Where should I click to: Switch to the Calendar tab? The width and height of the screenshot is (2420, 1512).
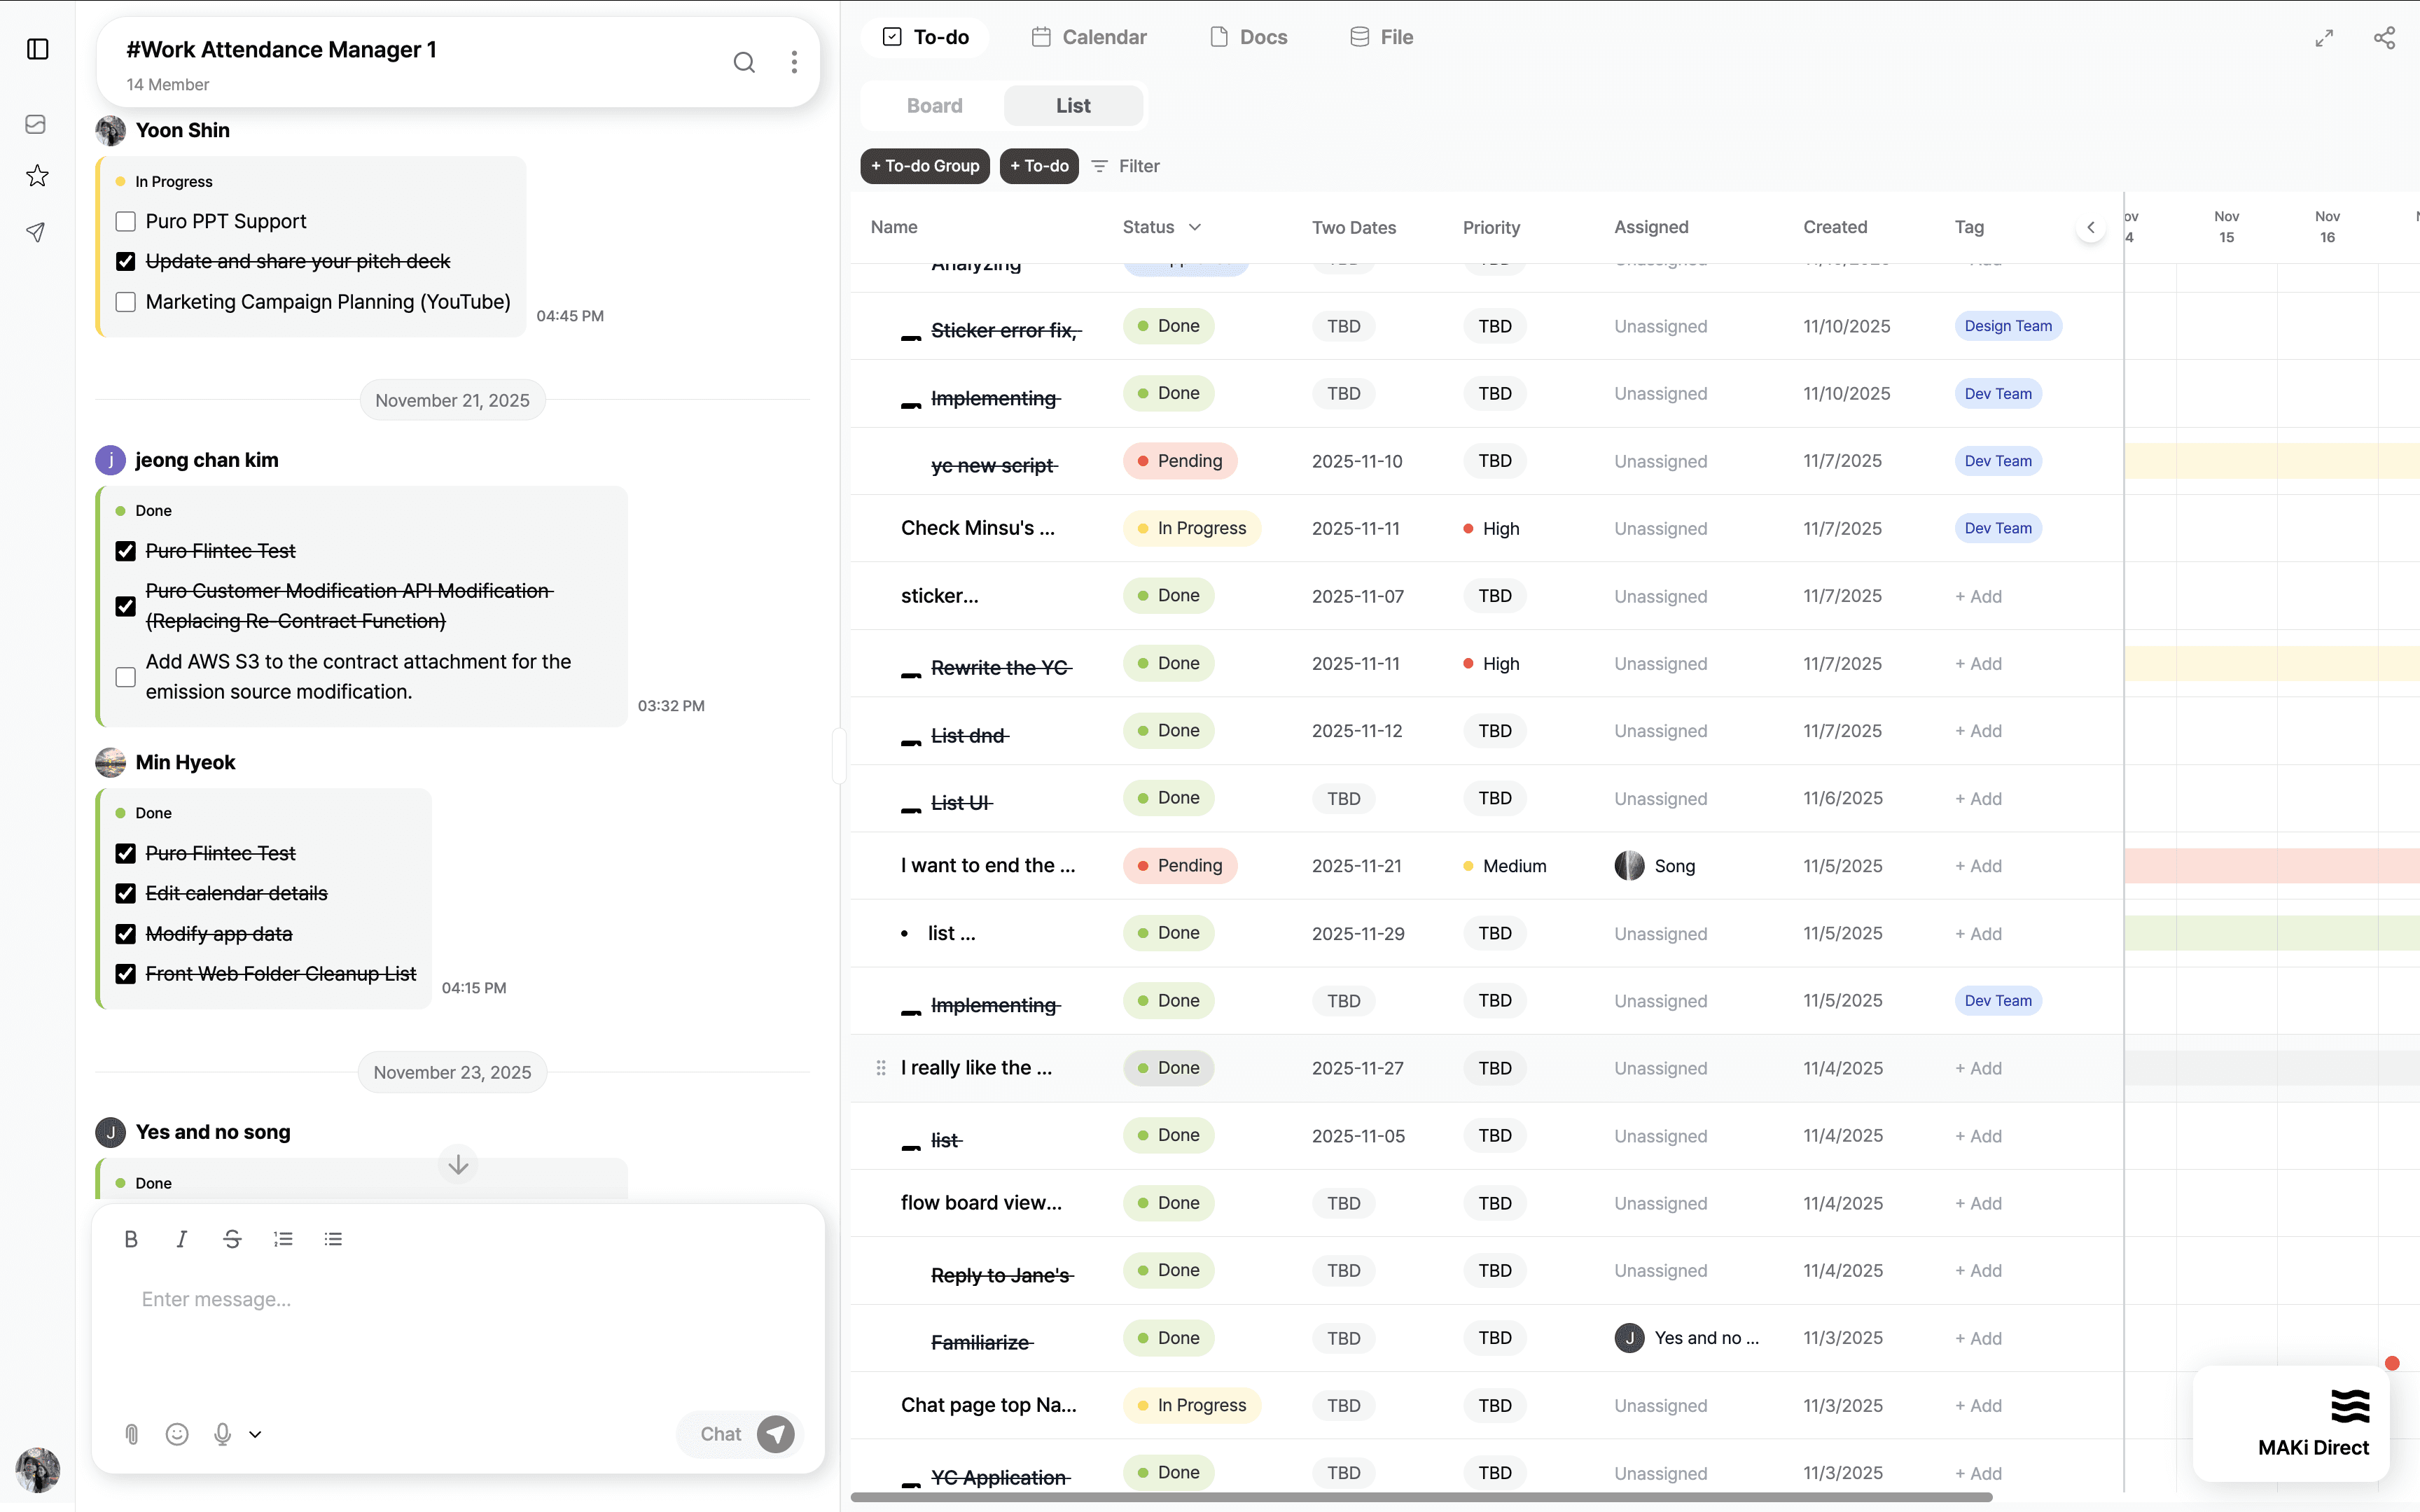(1089, 37)
